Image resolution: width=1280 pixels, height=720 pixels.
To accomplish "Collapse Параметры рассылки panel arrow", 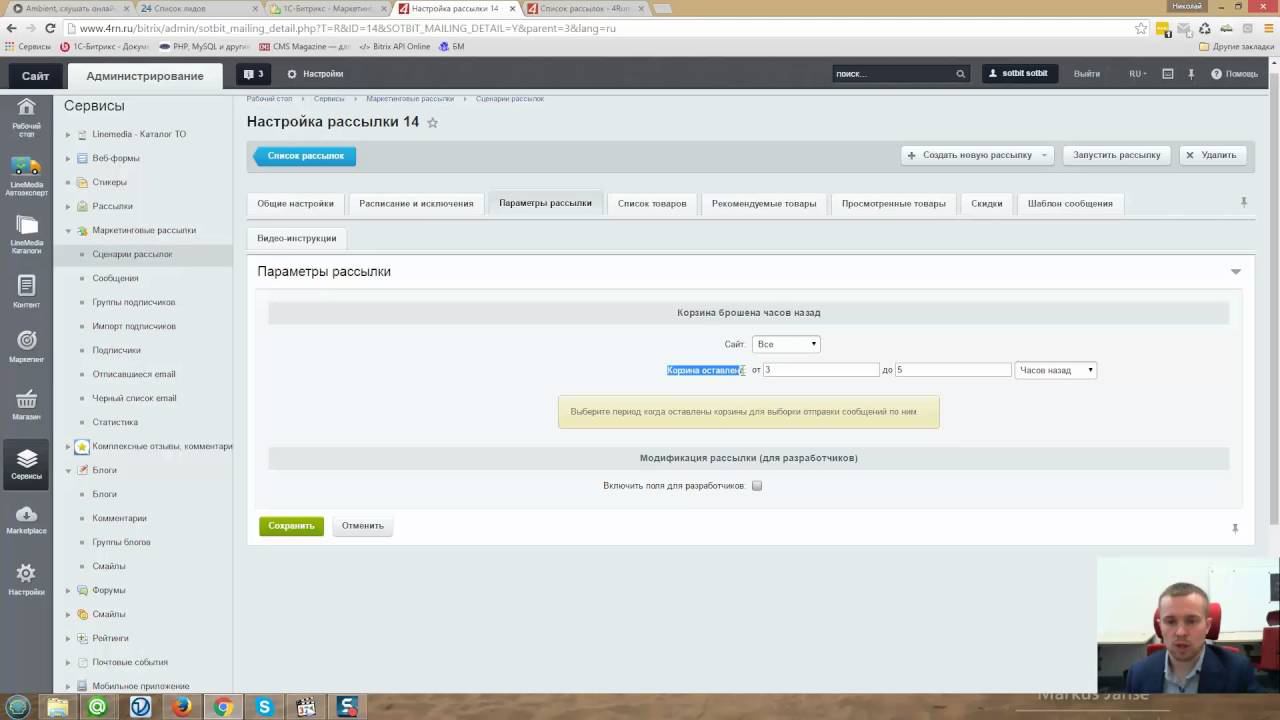I will click(x=1236, y=271).
